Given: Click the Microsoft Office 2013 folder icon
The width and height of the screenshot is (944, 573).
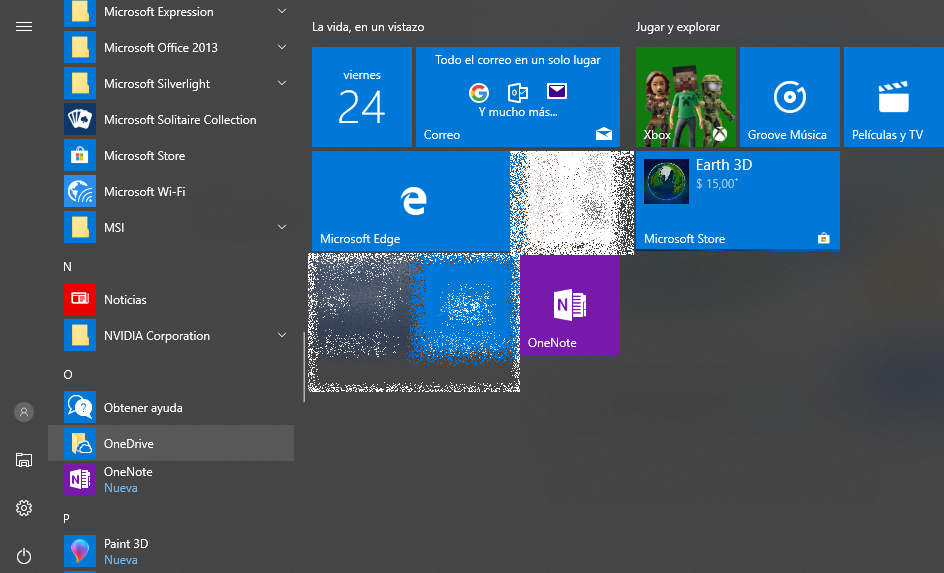Looking at the screenshot, I should point(80,48).
